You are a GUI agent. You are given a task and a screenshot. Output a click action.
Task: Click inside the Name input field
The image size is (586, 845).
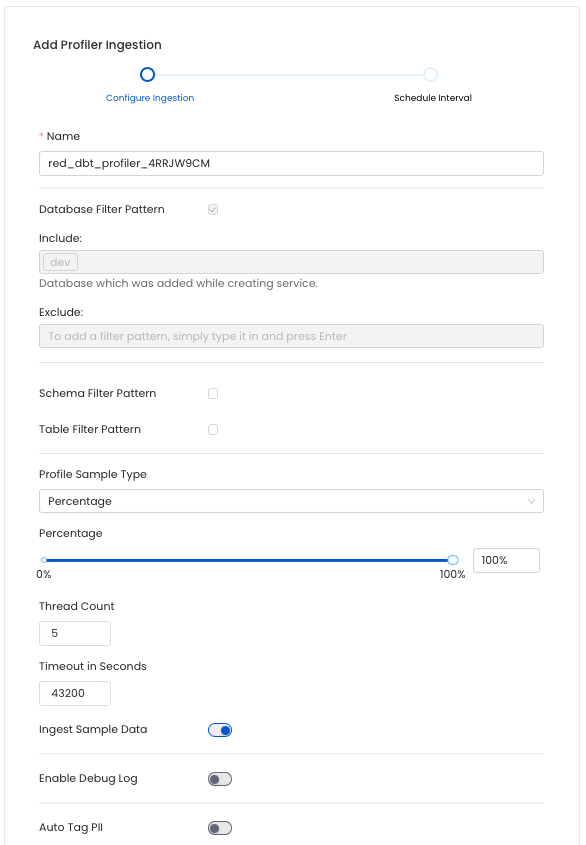291,163
